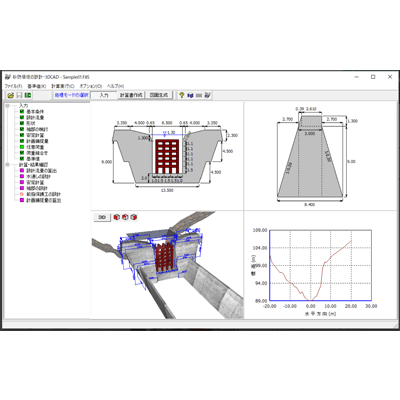Select 任意荷重 in the input tree
Screen dimensions: 400x400
coord(35,147)
